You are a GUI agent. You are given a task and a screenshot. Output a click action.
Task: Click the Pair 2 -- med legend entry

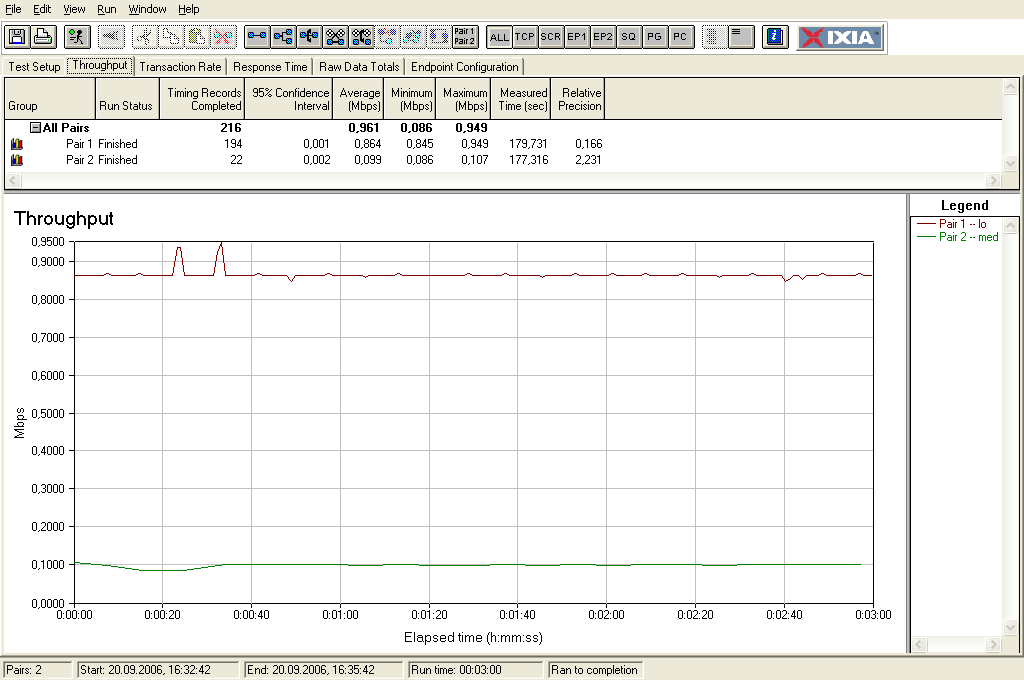click(x=957, y=237)
